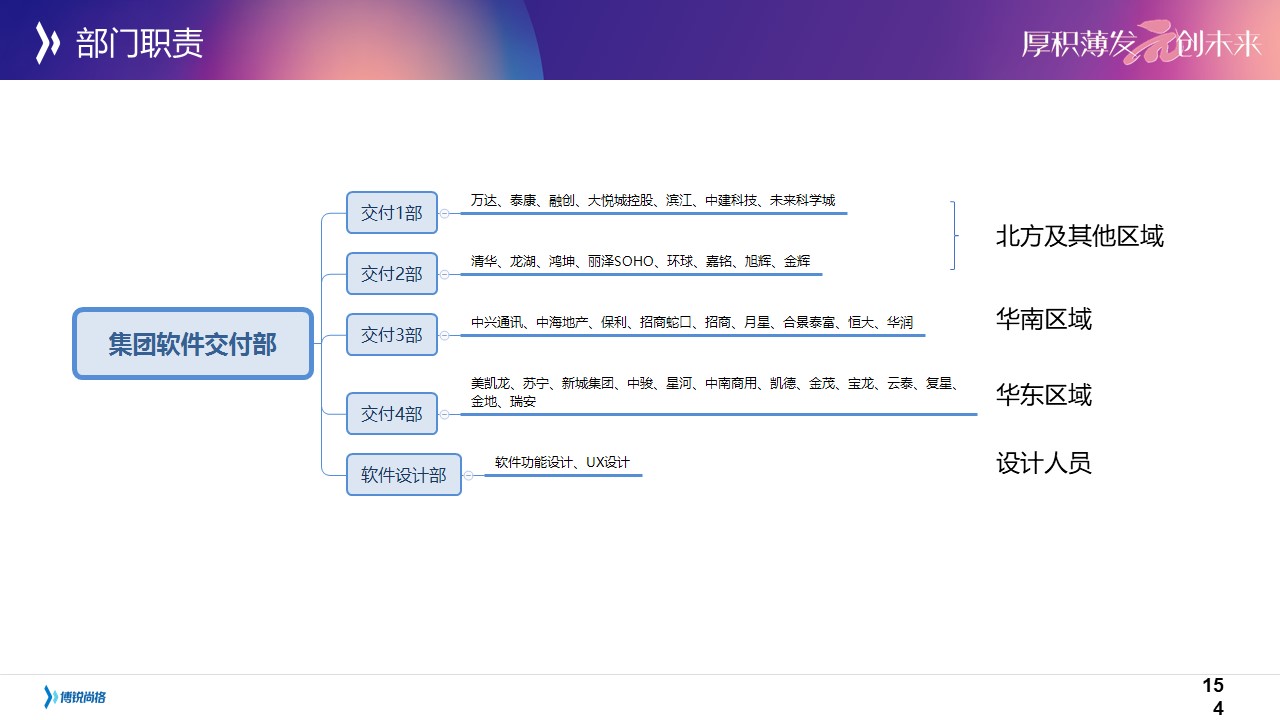The width and height of the screenshot is (1280, 720).
Task: Click the client list starting with 清华、龙湖
Action: [641, 261]
